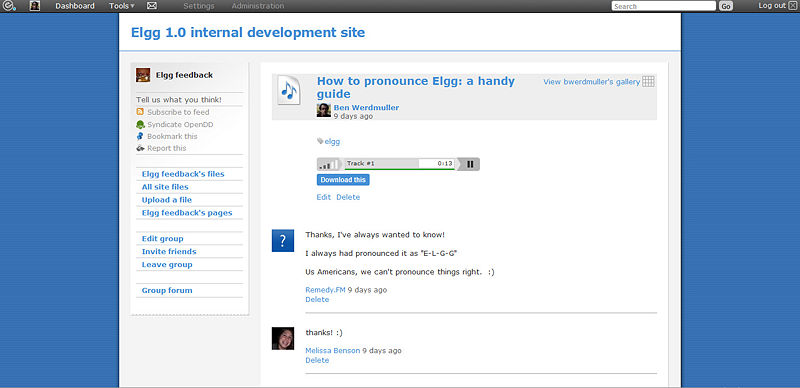Screen dimensions: 800x388
Task: Open the user avatar icon in top bar
Action: pyautogui.click(x=35, y=6)
